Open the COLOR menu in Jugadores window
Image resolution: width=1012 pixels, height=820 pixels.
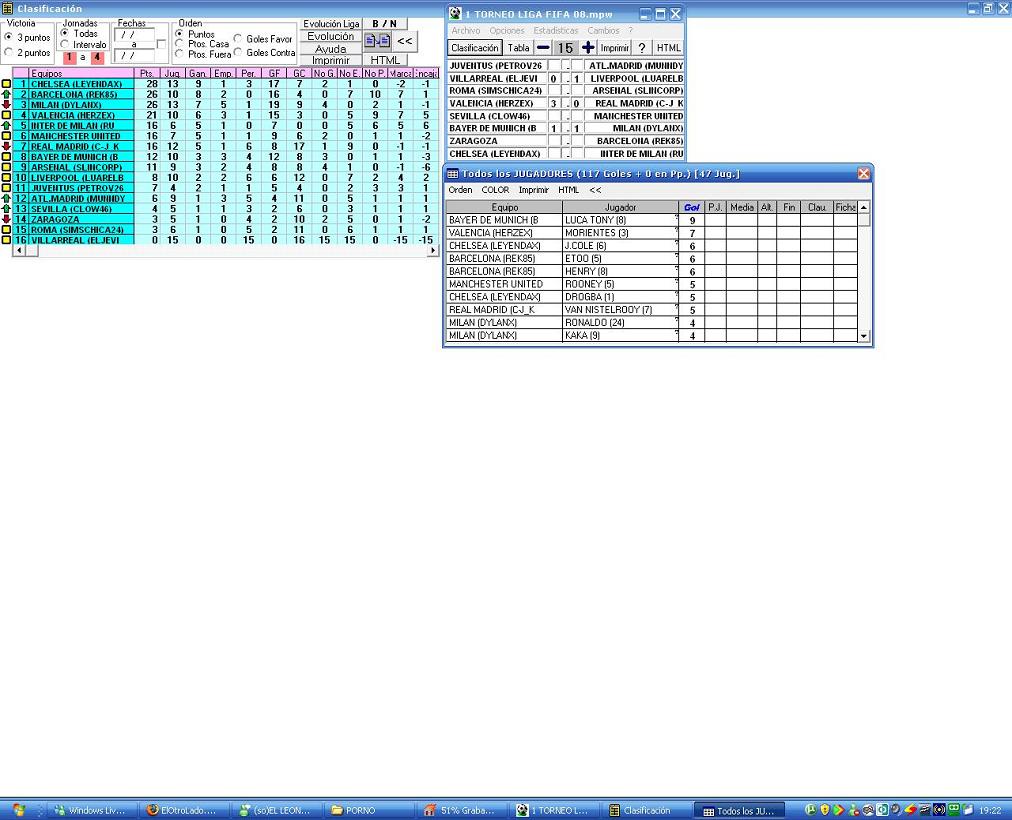pyautogui.click(x=495, y=190)
